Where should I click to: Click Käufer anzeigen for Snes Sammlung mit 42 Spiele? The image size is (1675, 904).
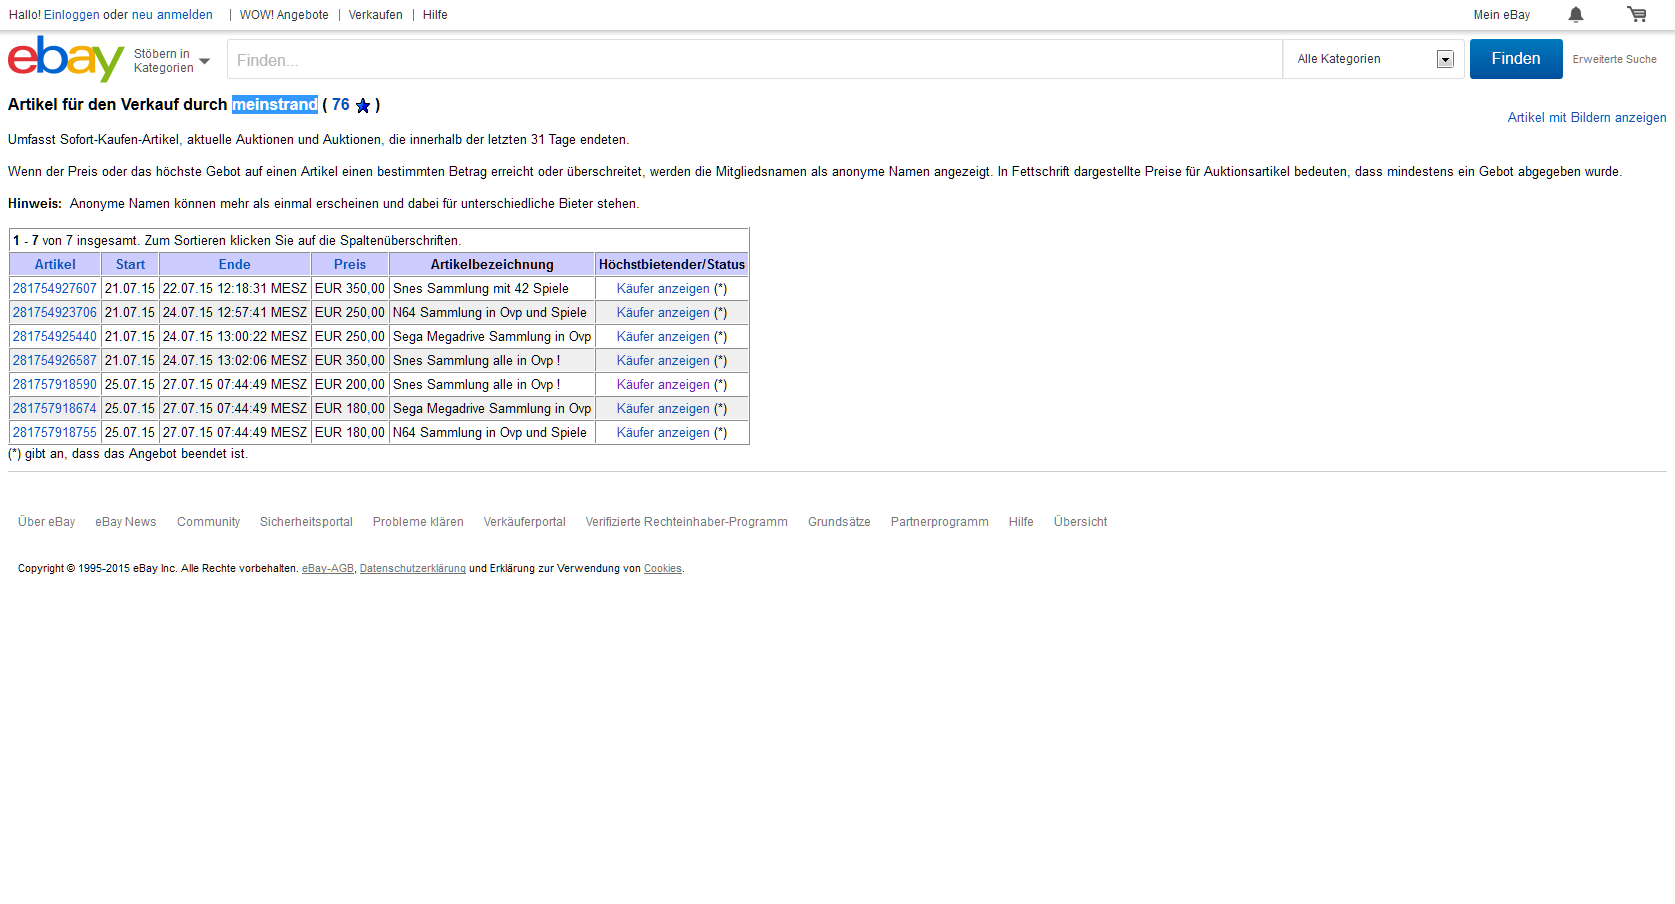point(663,288)
